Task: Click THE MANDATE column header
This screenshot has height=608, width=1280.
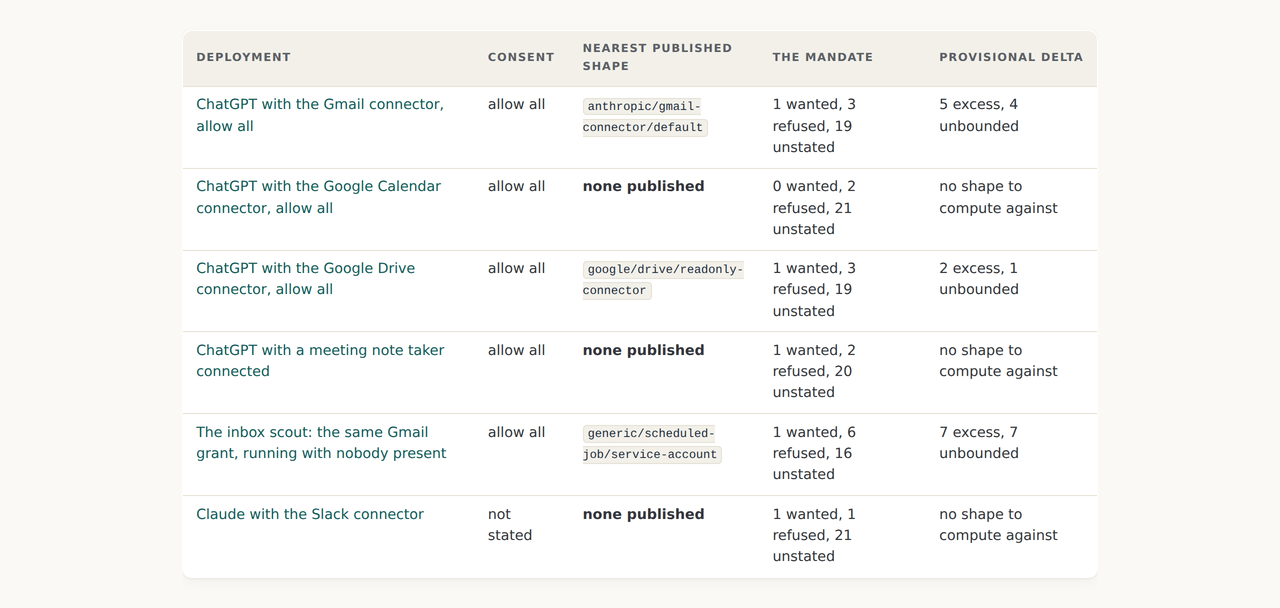Action: [x=823, y=57]
